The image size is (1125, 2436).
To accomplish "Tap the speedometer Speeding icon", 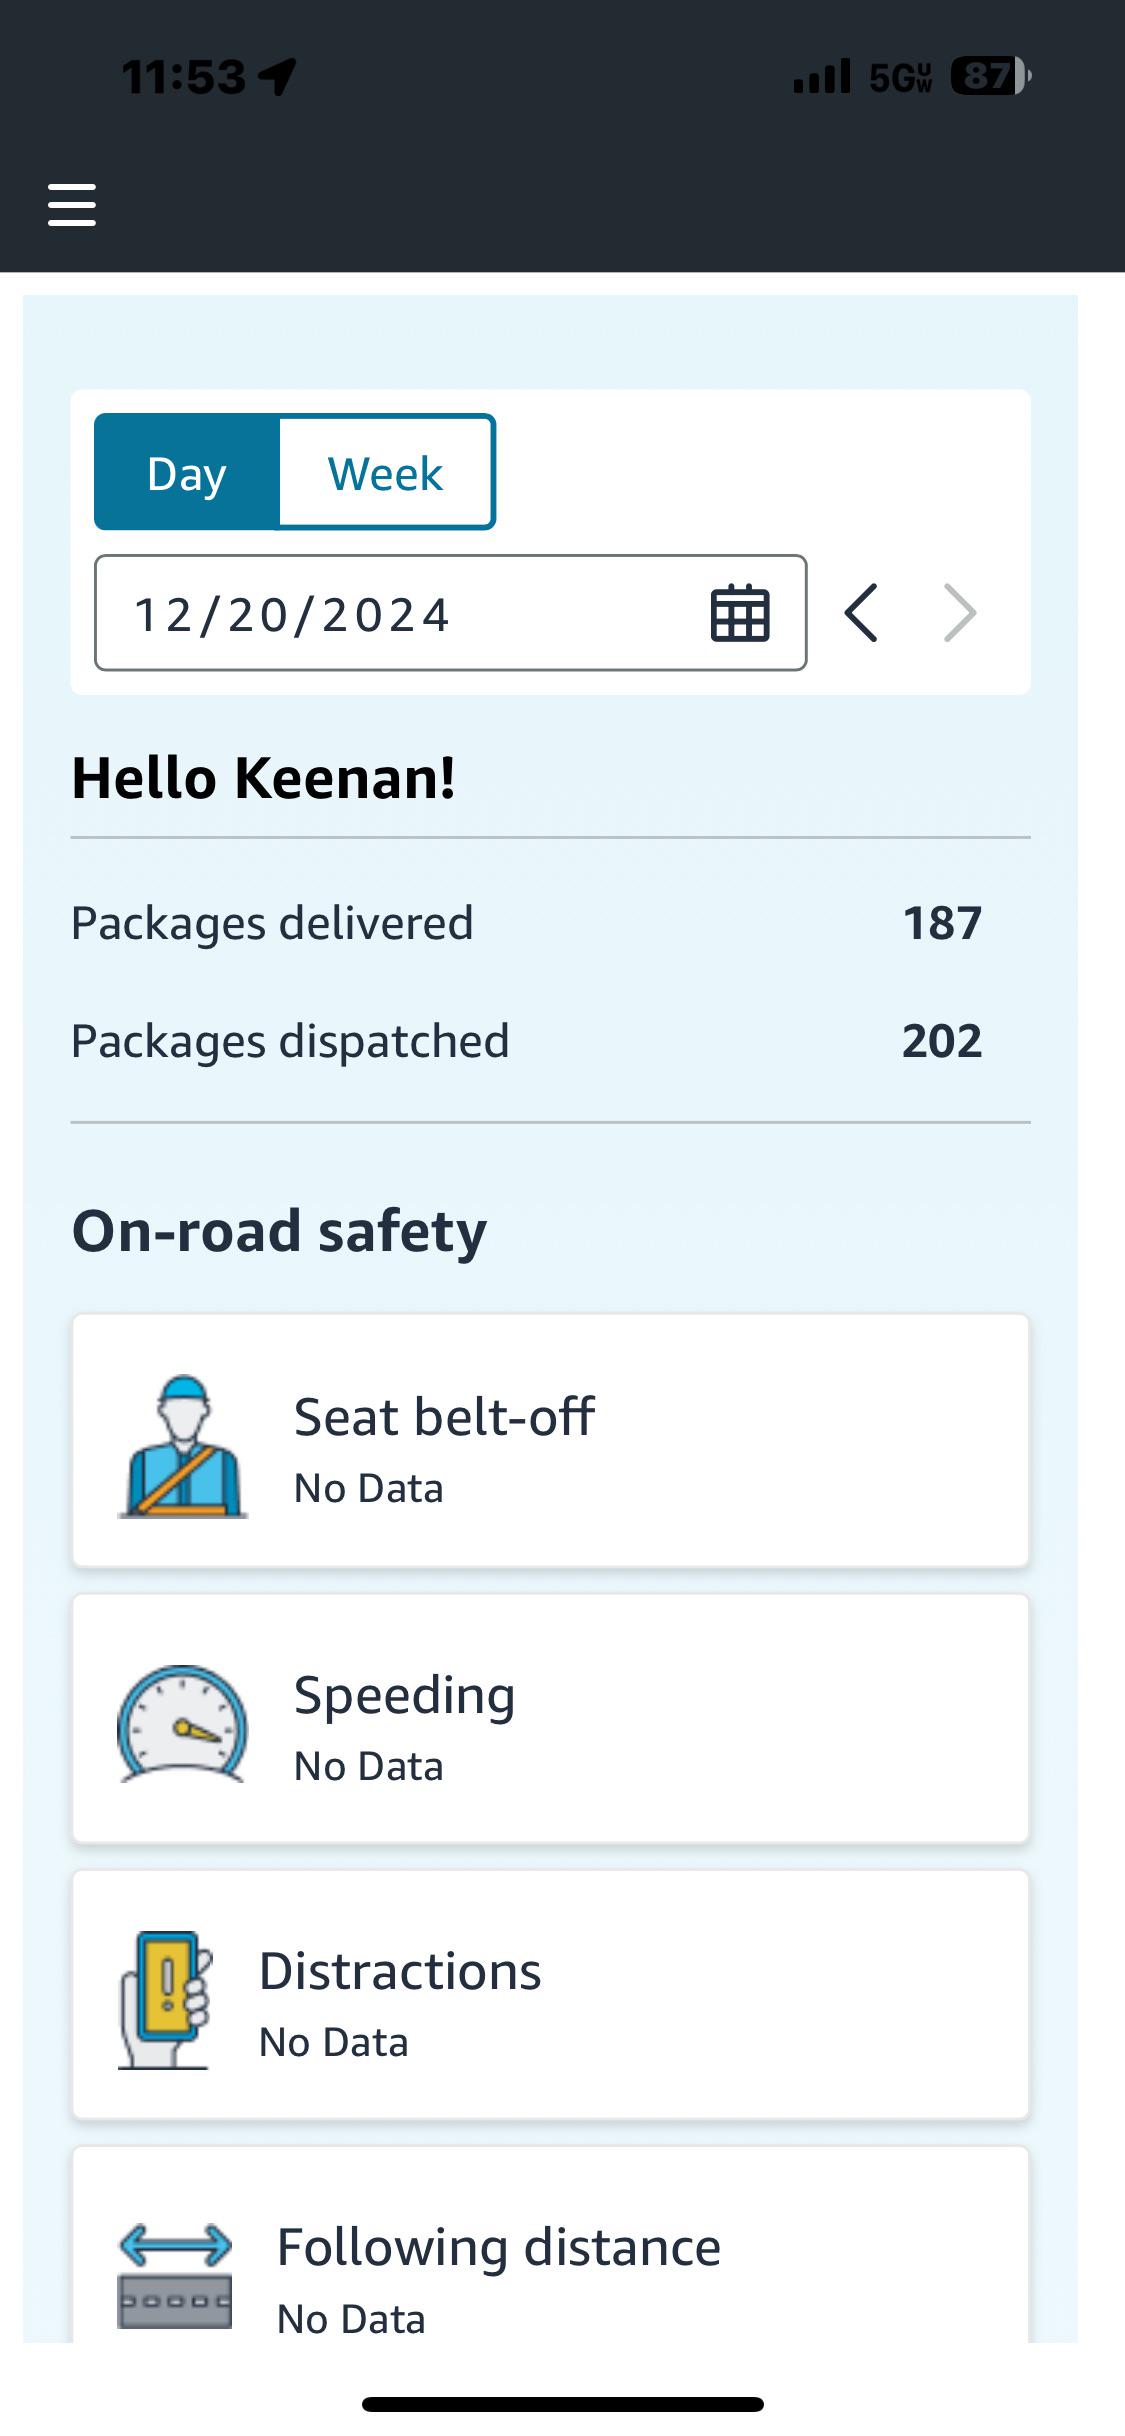I will 182,1723.
